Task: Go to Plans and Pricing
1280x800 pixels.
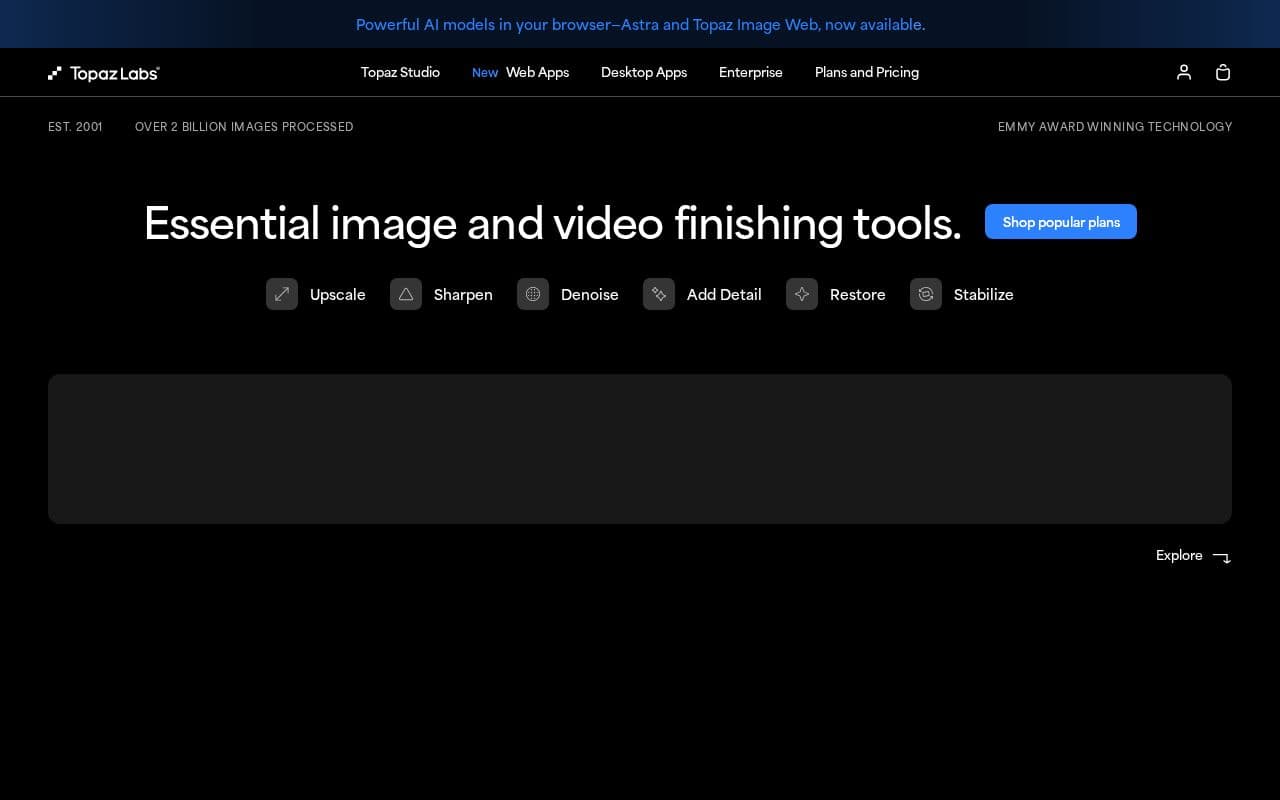Action: (867, 72)
